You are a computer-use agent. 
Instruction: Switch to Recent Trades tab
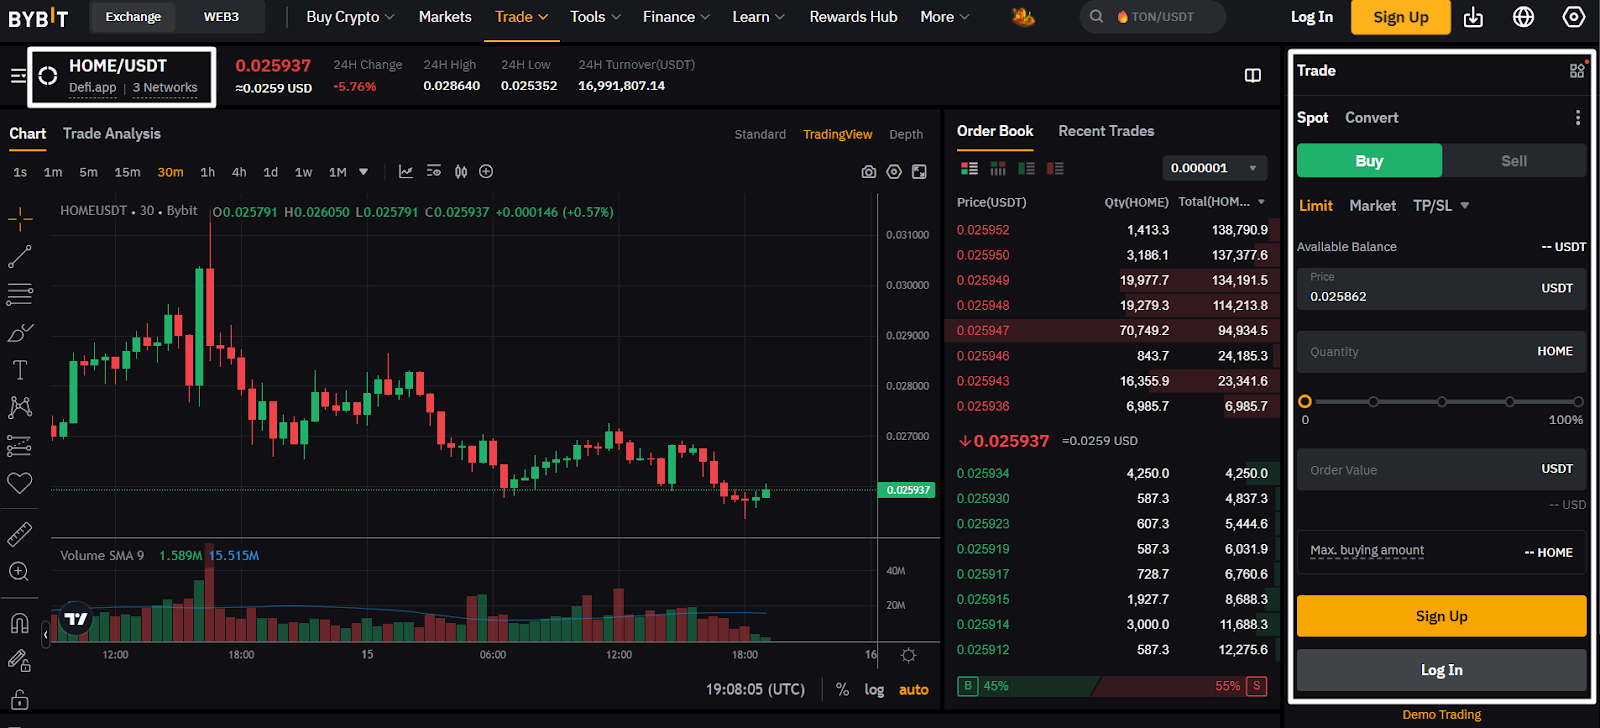(x=1106, y=131)
